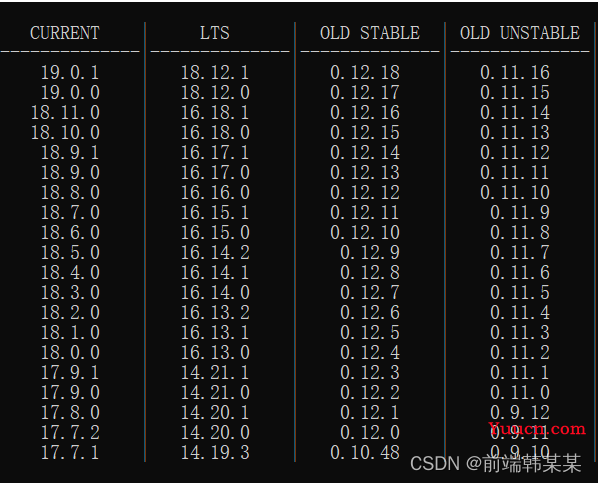The width and height of the screenshot is (598, 483).
Task: Select LTS version 16.18.1
Action: click(x=215, y=113)
